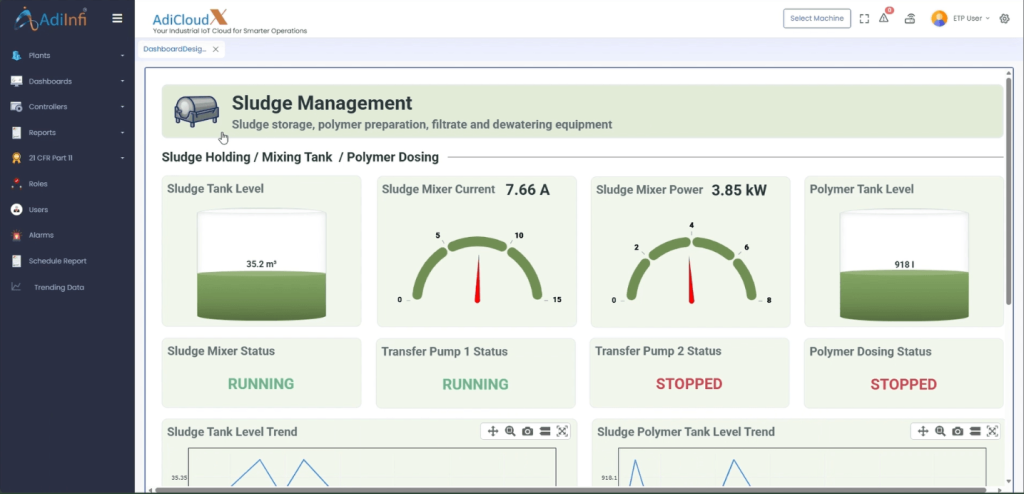Toggle compare data on Sludge Polymer Tank Trend
The image size is (1024, 494).
click(975, 431)
